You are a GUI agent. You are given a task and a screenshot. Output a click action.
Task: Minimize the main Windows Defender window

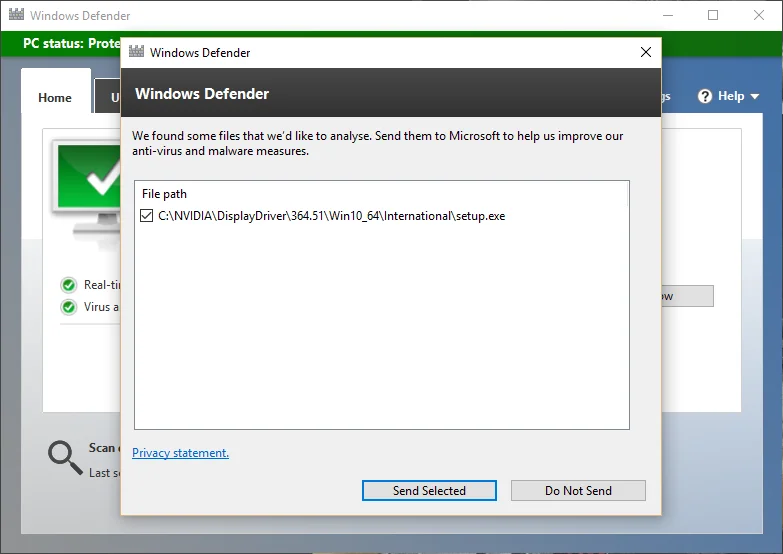coord(668,15)
